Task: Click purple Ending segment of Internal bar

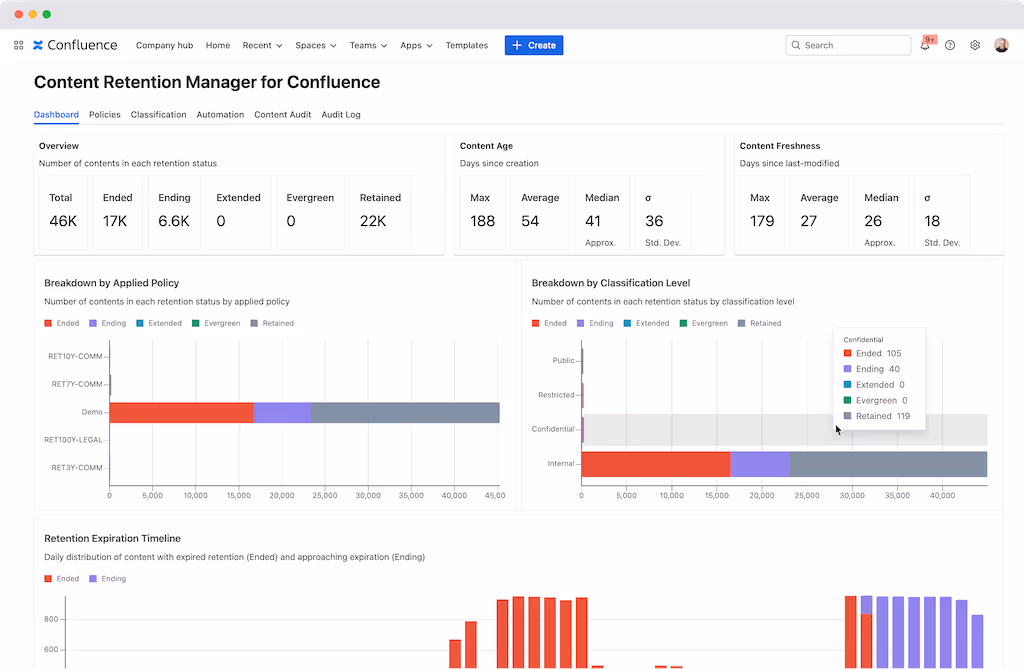Action: 760,465
